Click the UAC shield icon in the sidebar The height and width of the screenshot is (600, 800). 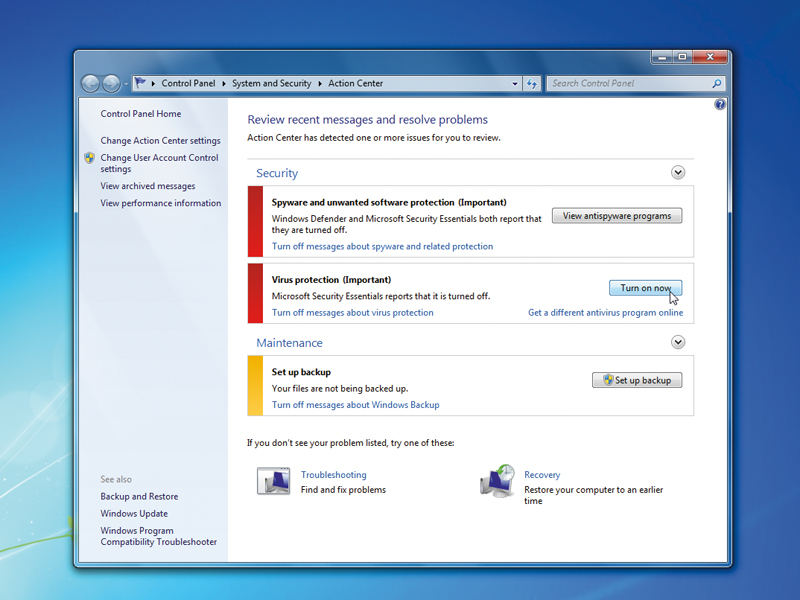(89, 158)
